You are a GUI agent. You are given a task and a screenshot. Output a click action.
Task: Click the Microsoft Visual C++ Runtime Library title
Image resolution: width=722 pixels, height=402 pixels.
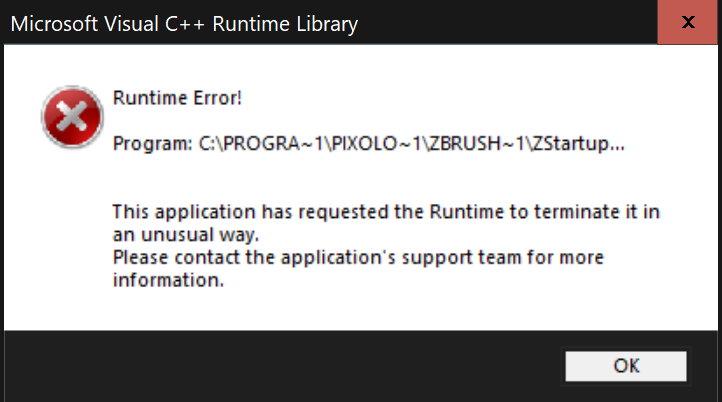[x=183, y=23]
